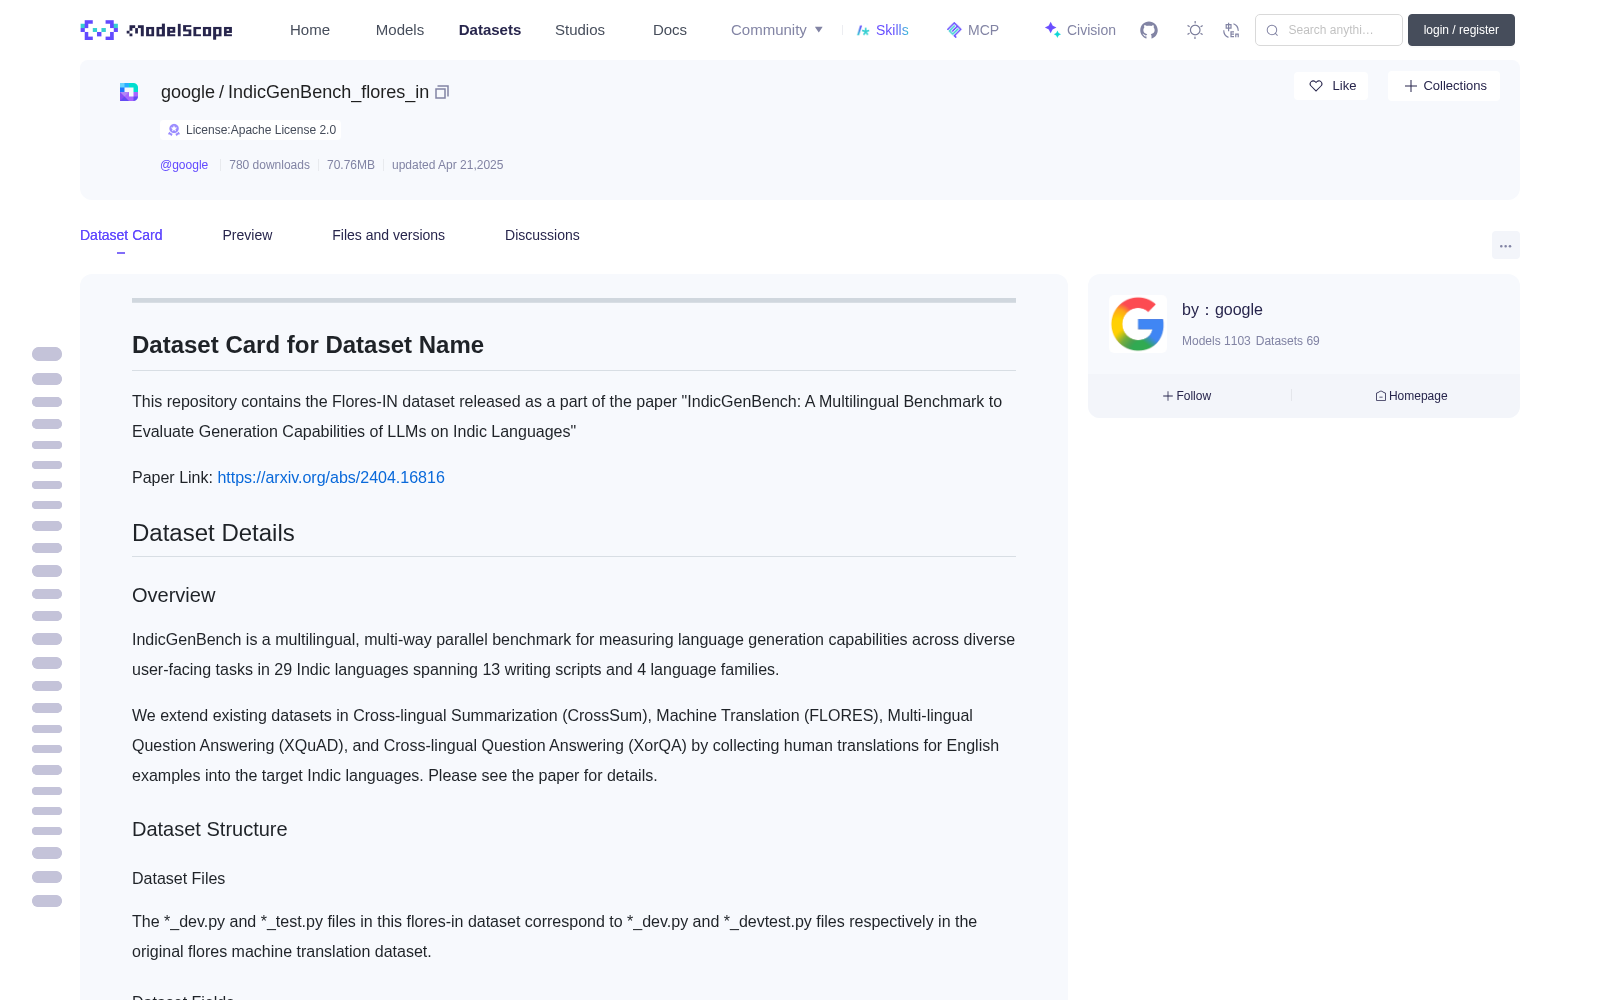The height and width of the screenshot is (1000, 1600).
Task: Click the google namespace in the title
Action: point(188,92)
